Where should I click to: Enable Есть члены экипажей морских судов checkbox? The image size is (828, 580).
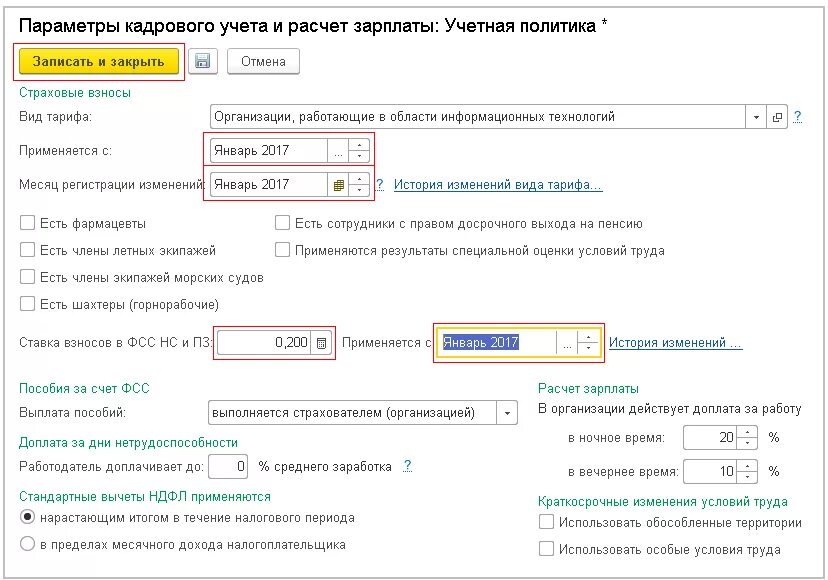27,277
